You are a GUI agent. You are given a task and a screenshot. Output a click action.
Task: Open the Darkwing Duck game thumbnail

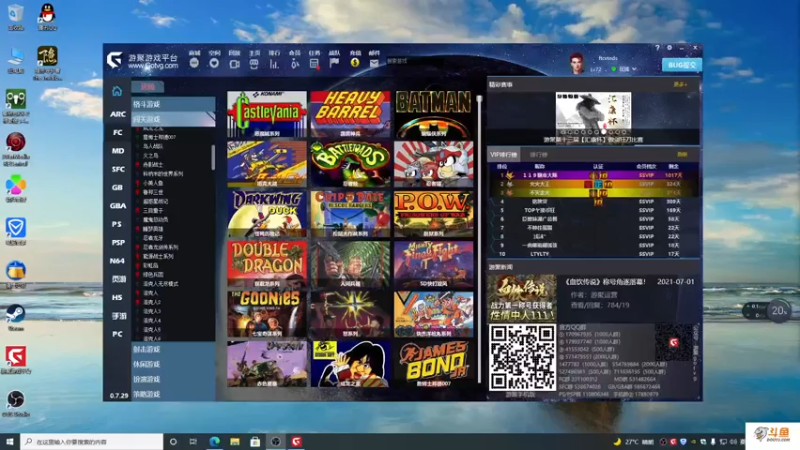[267, 214]
